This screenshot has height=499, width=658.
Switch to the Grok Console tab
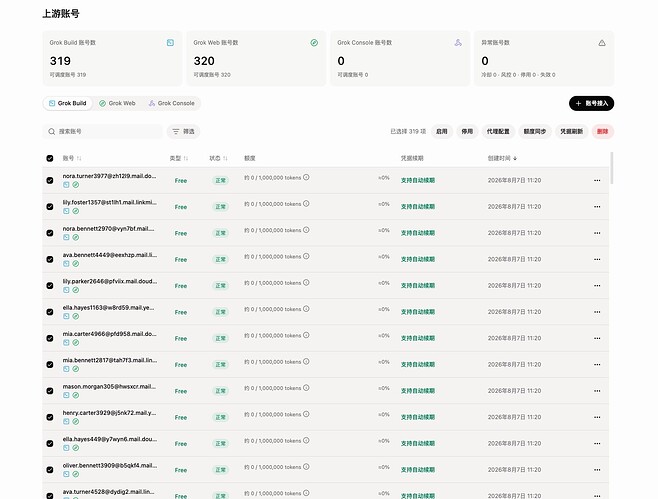point(172,103)
